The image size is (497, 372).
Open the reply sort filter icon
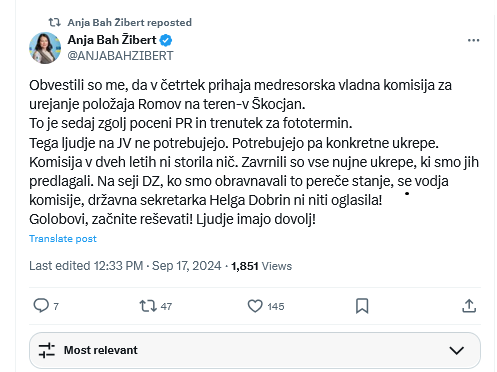coord(47,350)
